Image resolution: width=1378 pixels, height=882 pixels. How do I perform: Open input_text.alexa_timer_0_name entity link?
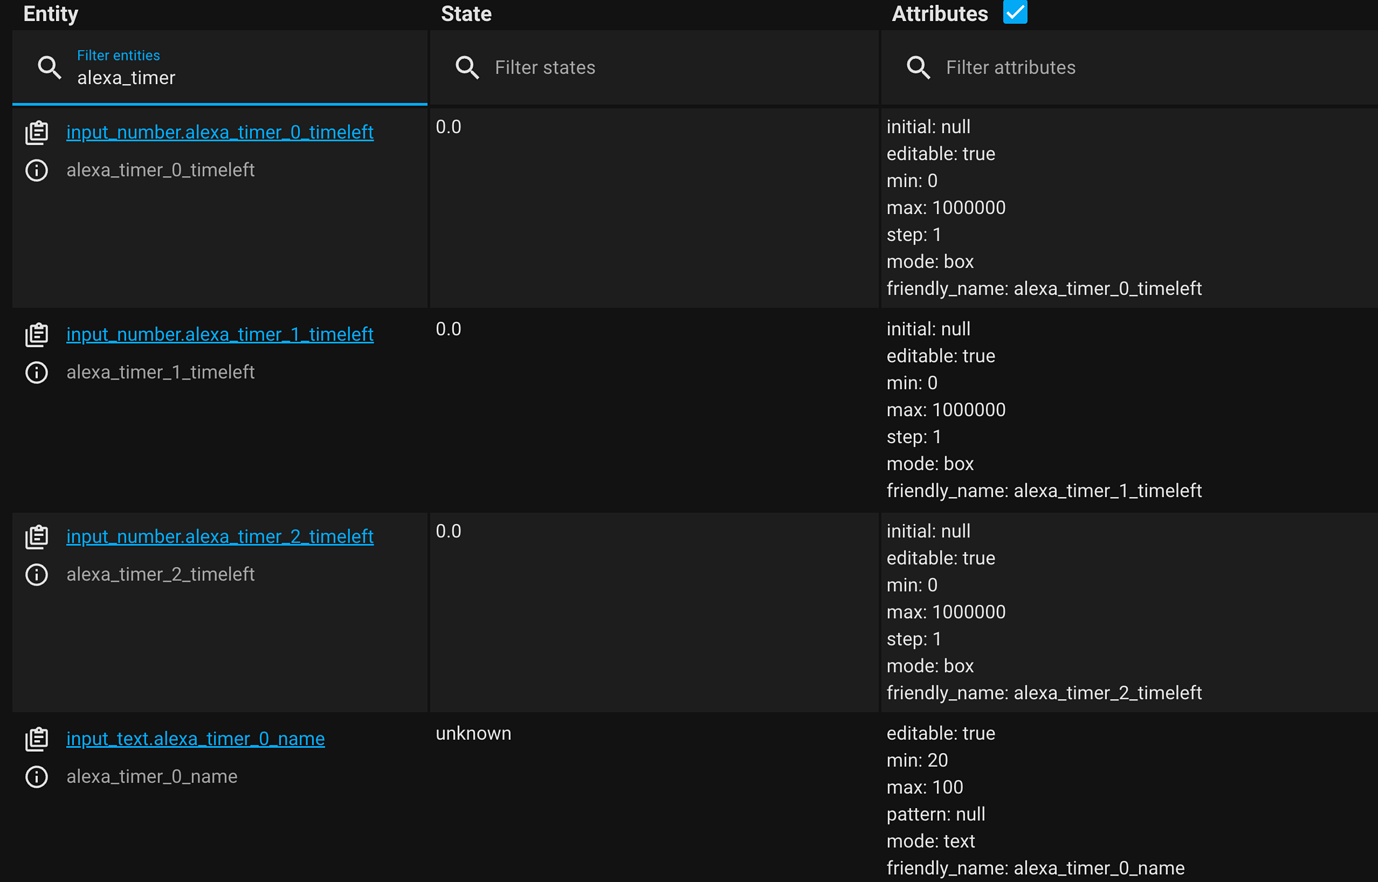click(195, 738)
